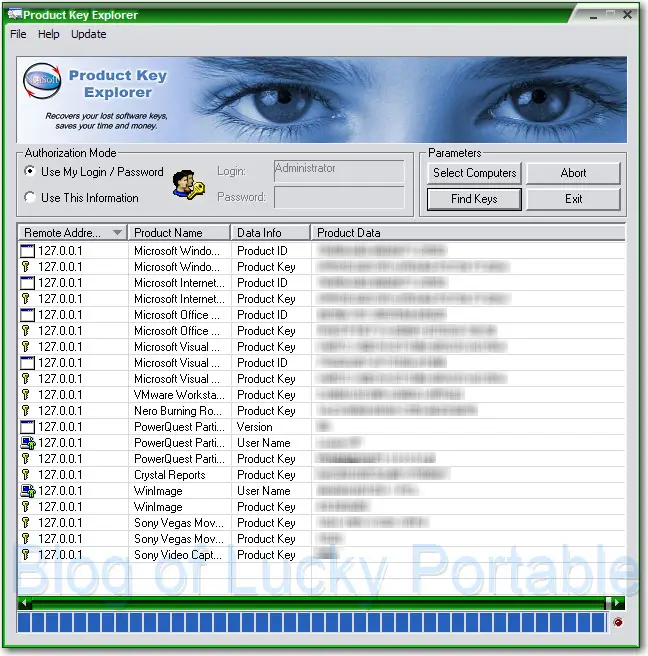The height and width of the screenshot is (656, 648).
Task: Click the key icon in Nero Burning Rom row
Action: tap(26, 411)
